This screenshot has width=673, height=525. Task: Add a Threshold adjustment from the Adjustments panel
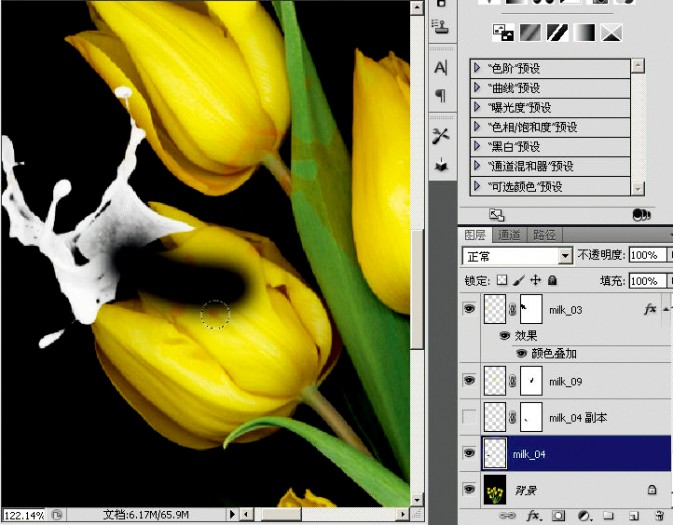tap(557, 33)
